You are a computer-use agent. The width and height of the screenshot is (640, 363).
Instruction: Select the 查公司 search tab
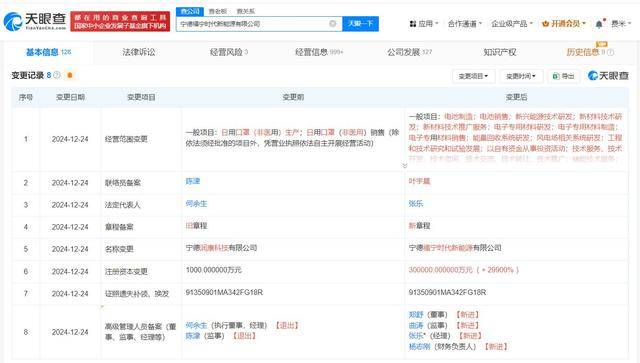pyautogui.click(x=190, y=11)
